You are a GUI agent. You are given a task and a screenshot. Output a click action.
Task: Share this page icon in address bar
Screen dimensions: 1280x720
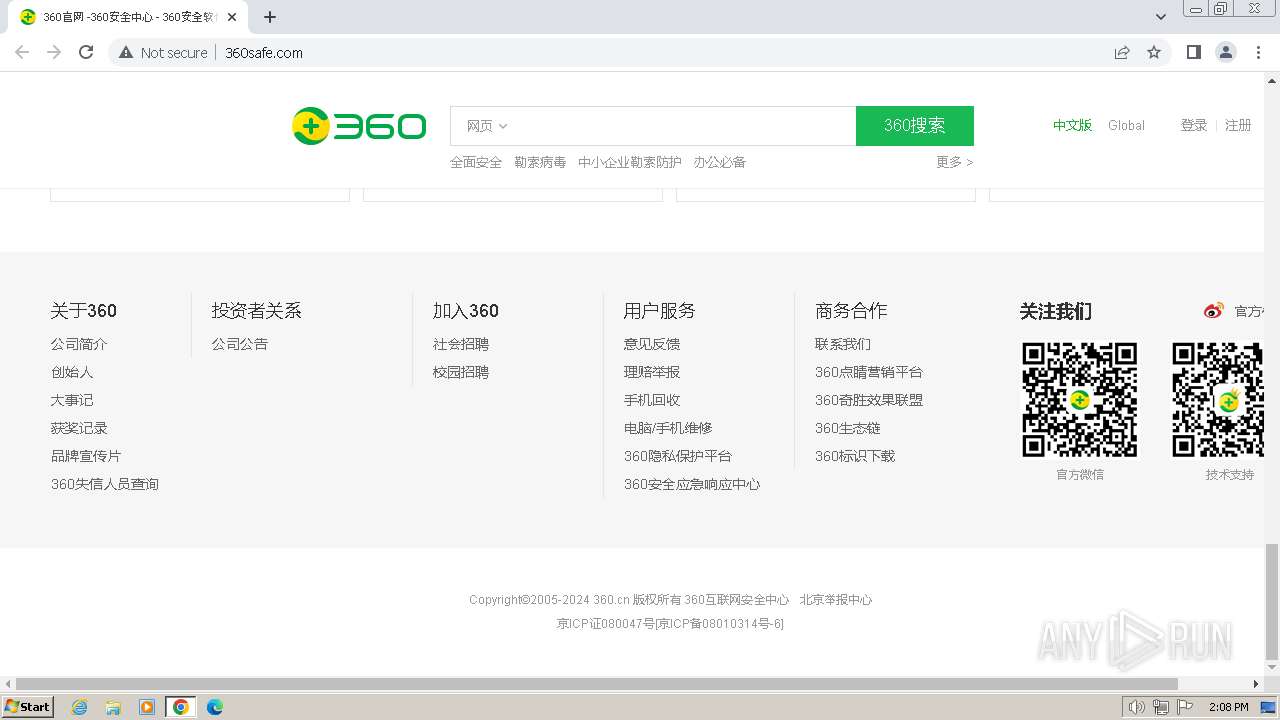(1122, 52)
